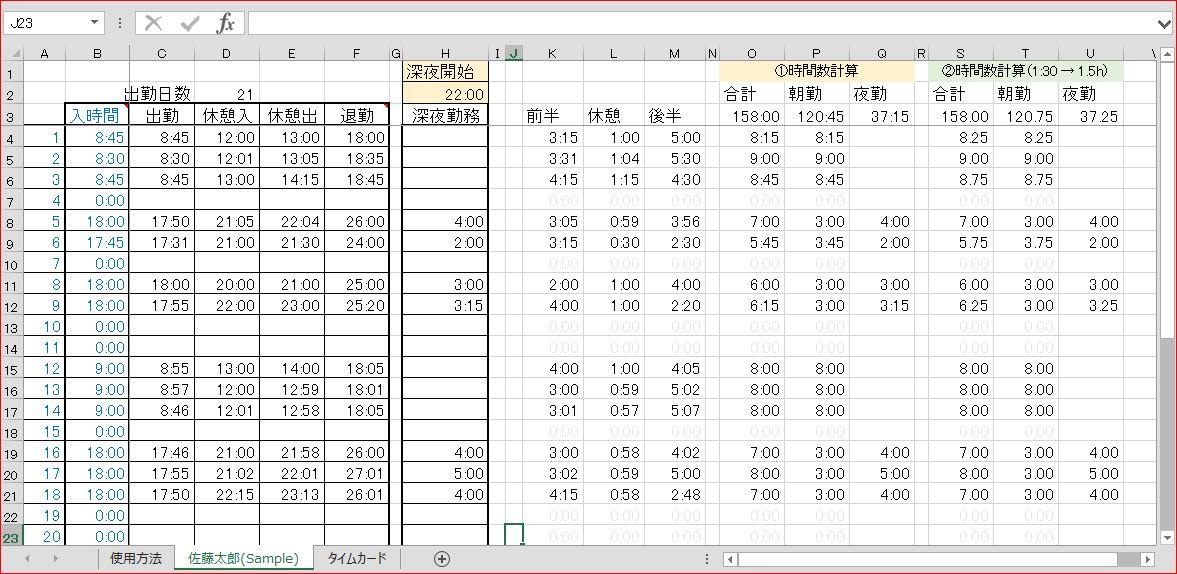Image resolution: width=1177 pixels, height=574 pixels.
Task: Click the Cancel (X) formula bar icon
Action: coord(153,23)
